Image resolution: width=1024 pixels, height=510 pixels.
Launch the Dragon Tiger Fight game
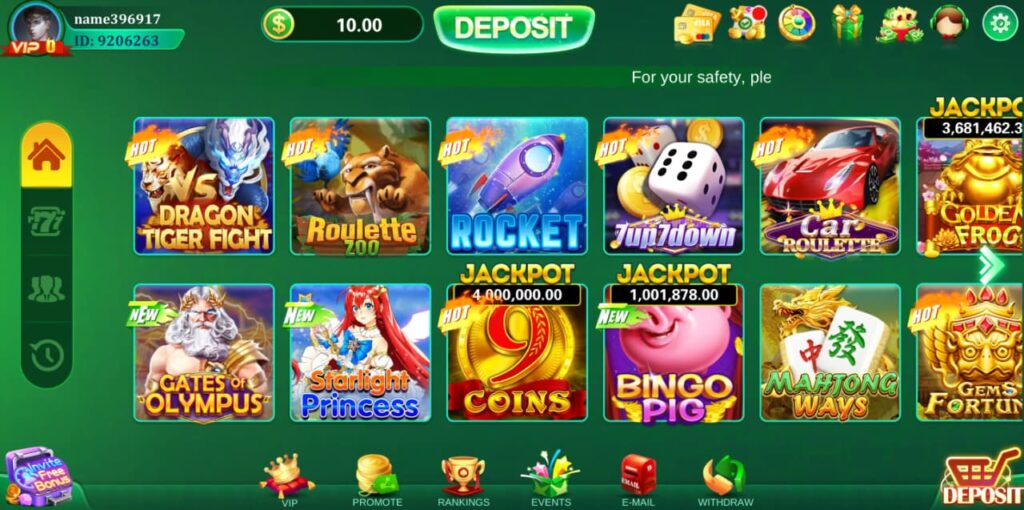[204, 186]
